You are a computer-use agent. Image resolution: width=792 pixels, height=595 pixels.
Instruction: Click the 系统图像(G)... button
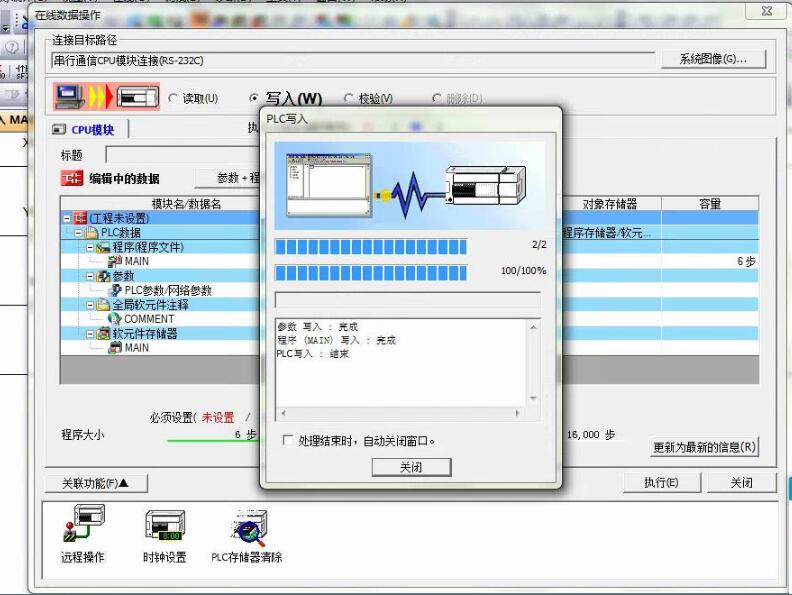[x=713, y=59]
